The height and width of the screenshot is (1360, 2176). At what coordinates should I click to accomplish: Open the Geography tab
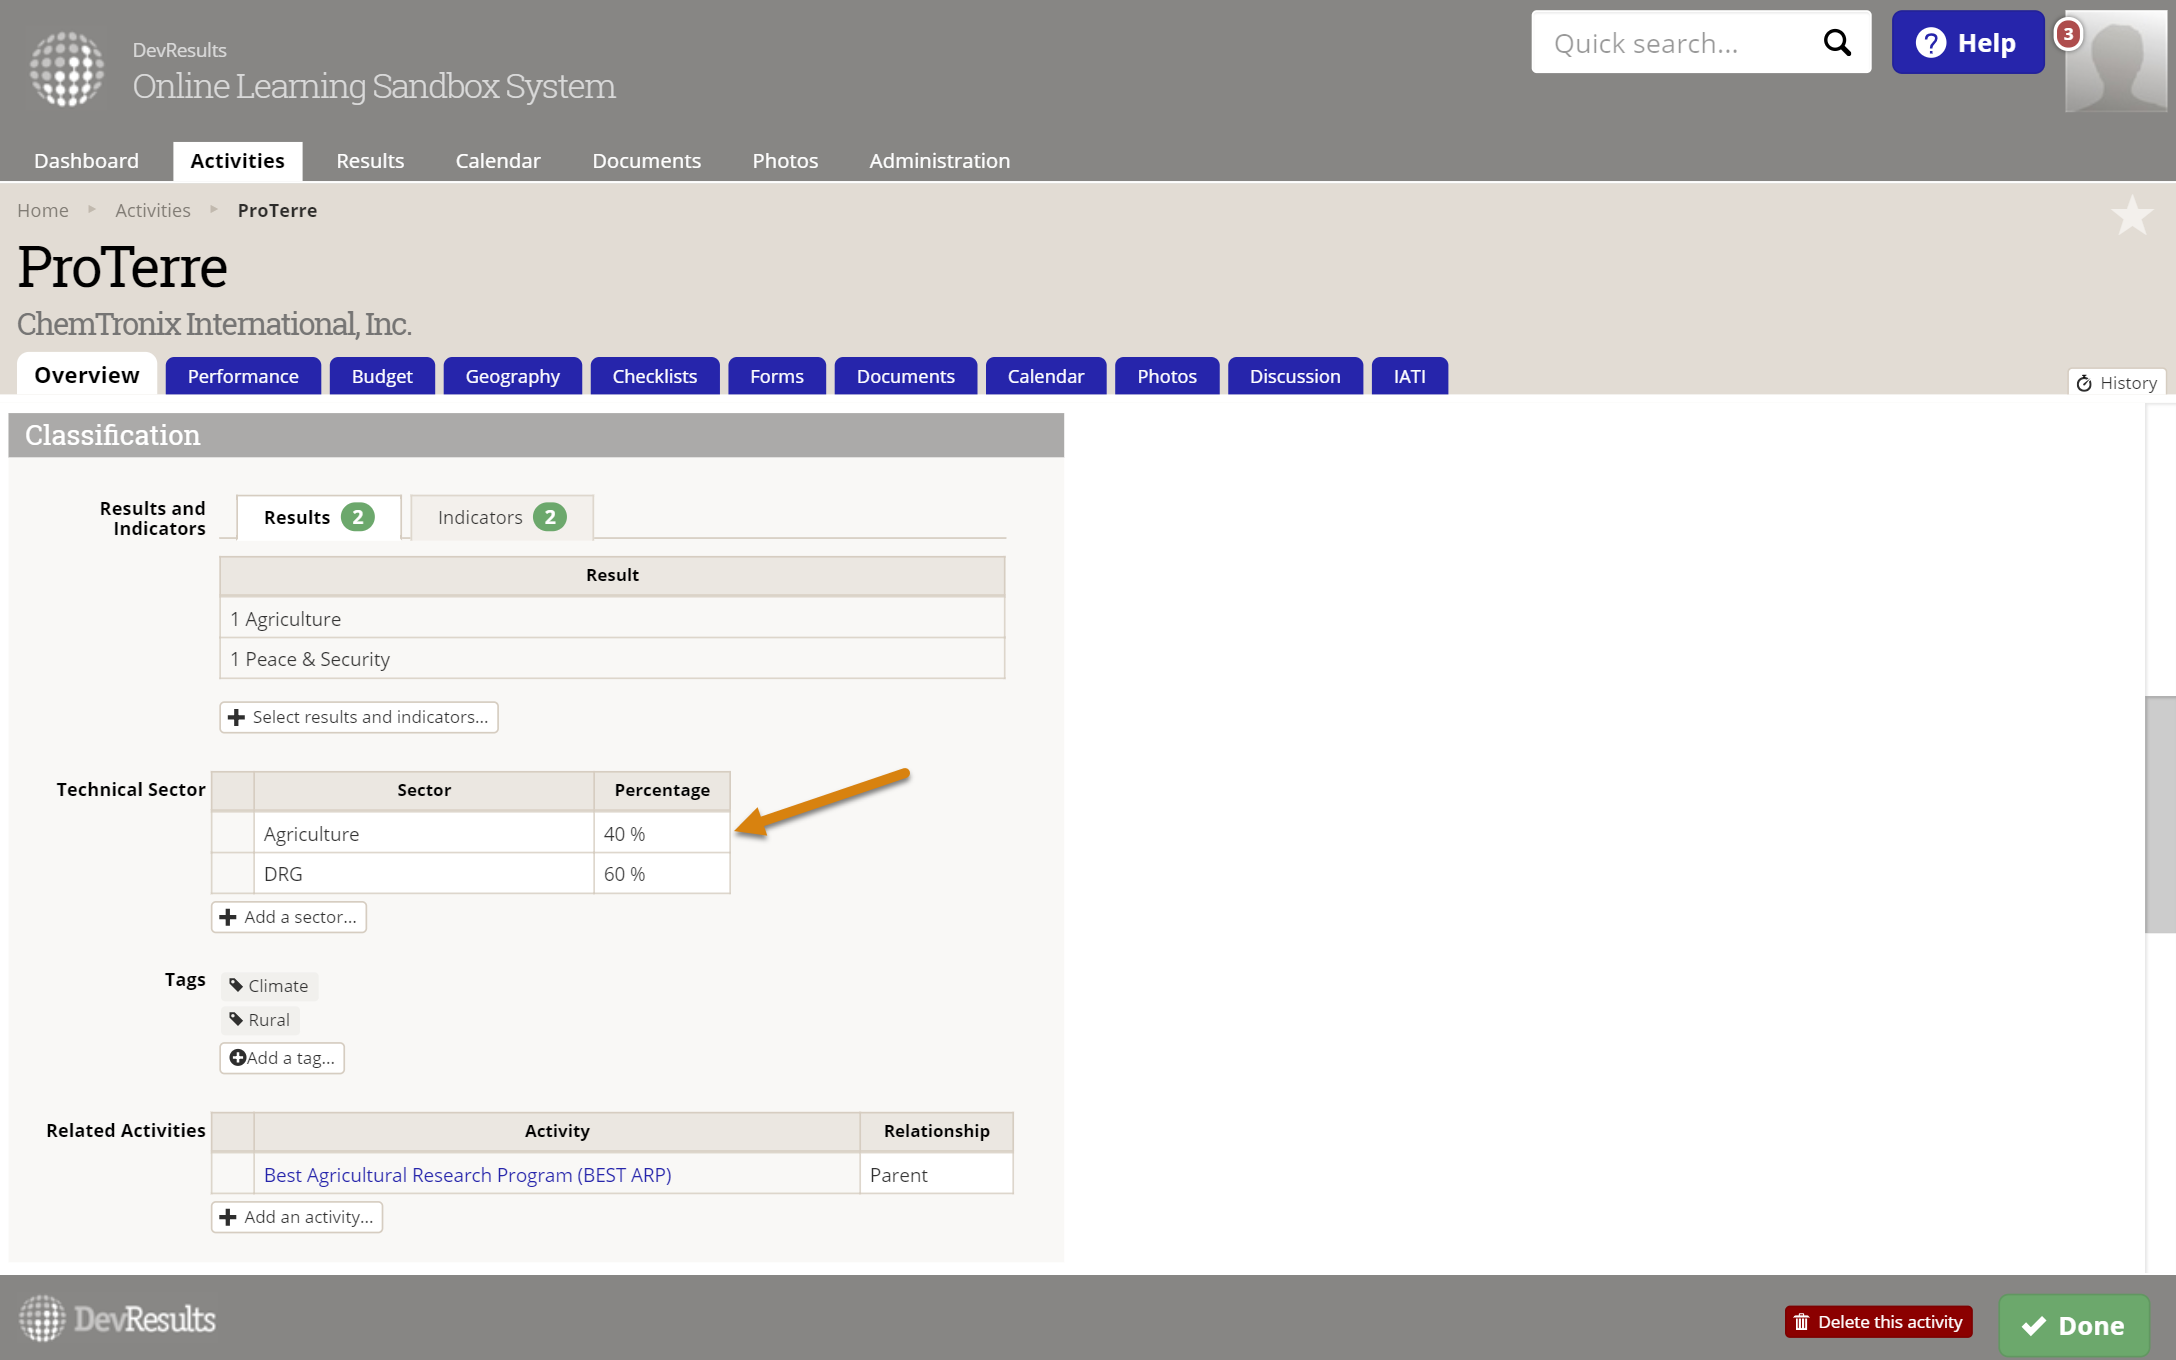point(512,376)
